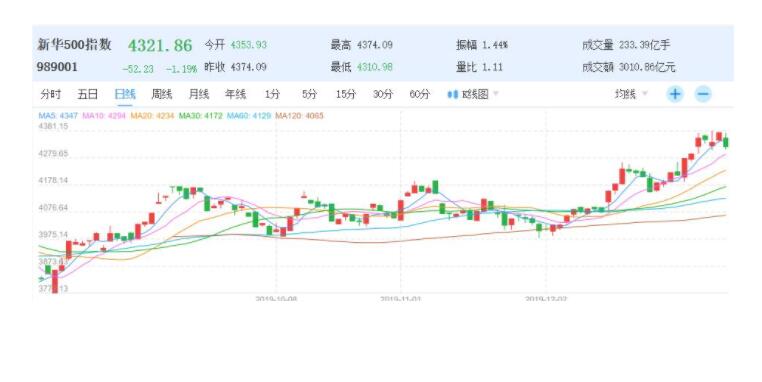
Task: Select the 日线 tab
Action: (x=125, y=94)
